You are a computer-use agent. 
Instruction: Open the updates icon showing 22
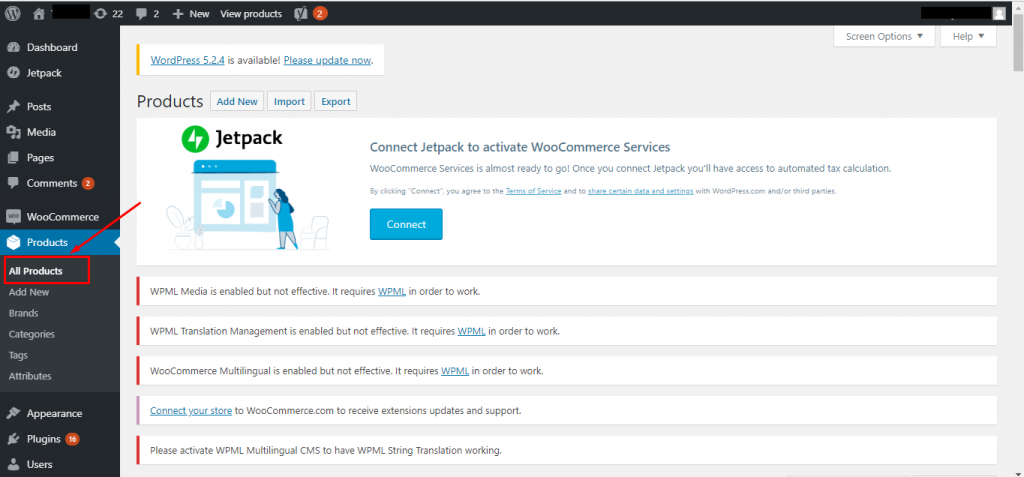click(x=101, y=13)
